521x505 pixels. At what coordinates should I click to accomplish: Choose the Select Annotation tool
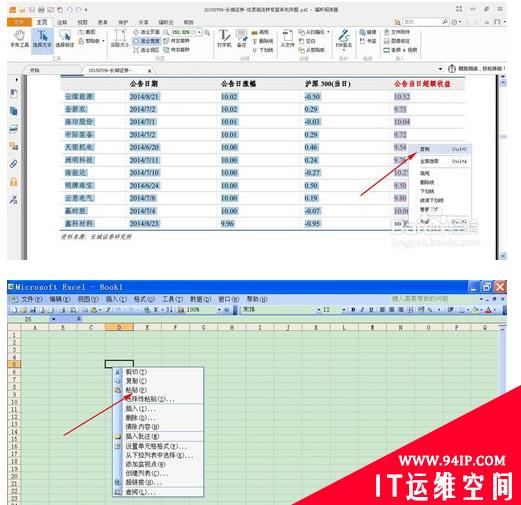[x=65, y=39]
